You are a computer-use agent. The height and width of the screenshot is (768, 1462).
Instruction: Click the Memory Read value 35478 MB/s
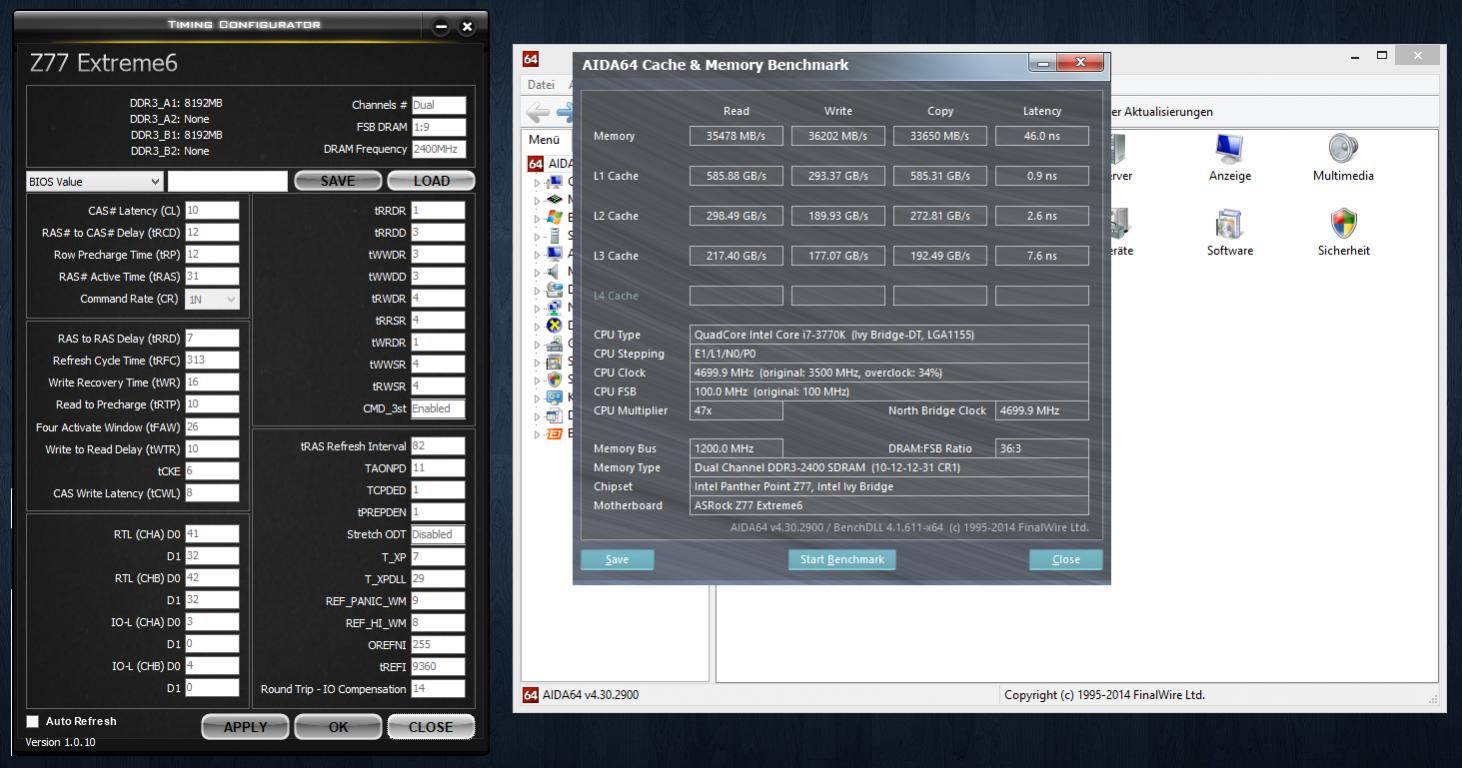(736, 136)
